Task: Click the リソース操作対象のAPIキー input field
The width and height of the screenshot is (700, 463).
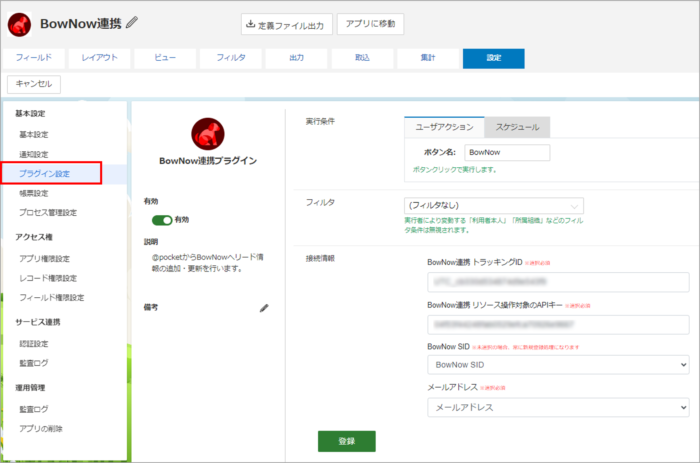Action: (558, 325)
